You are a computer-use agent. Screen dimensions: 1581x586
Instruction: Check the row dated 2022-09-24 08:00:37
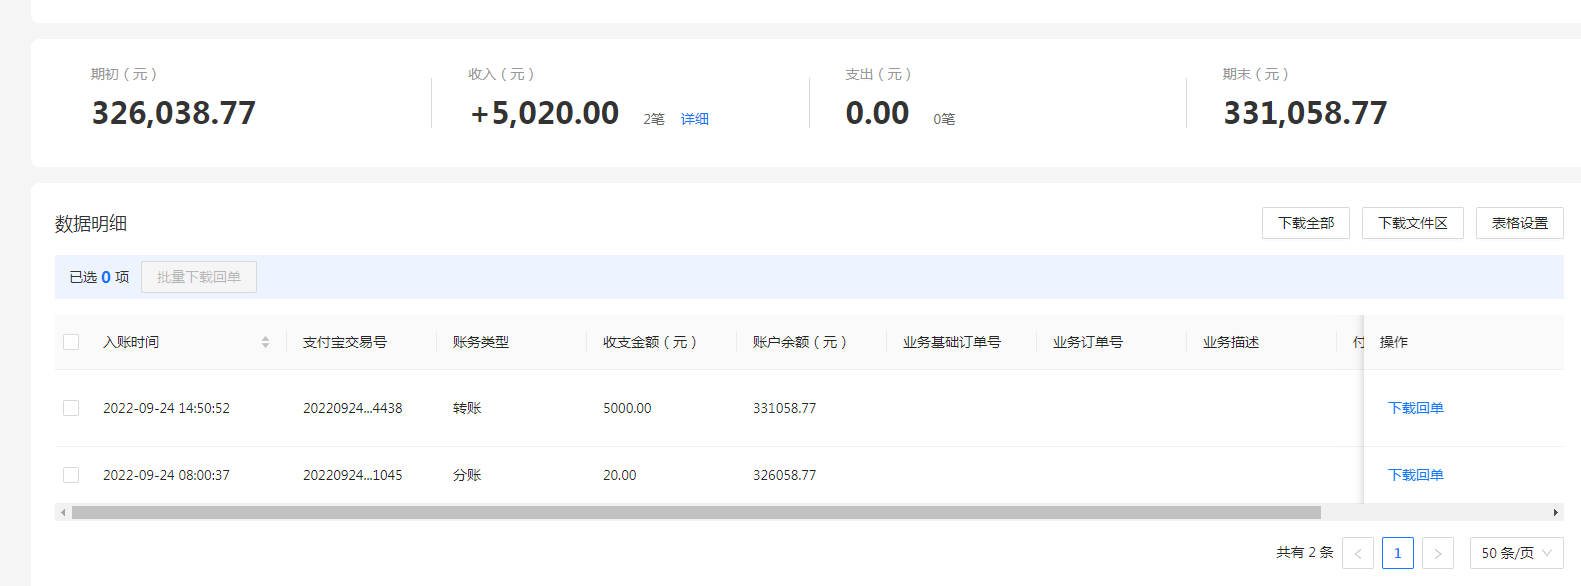pos(71,475)
